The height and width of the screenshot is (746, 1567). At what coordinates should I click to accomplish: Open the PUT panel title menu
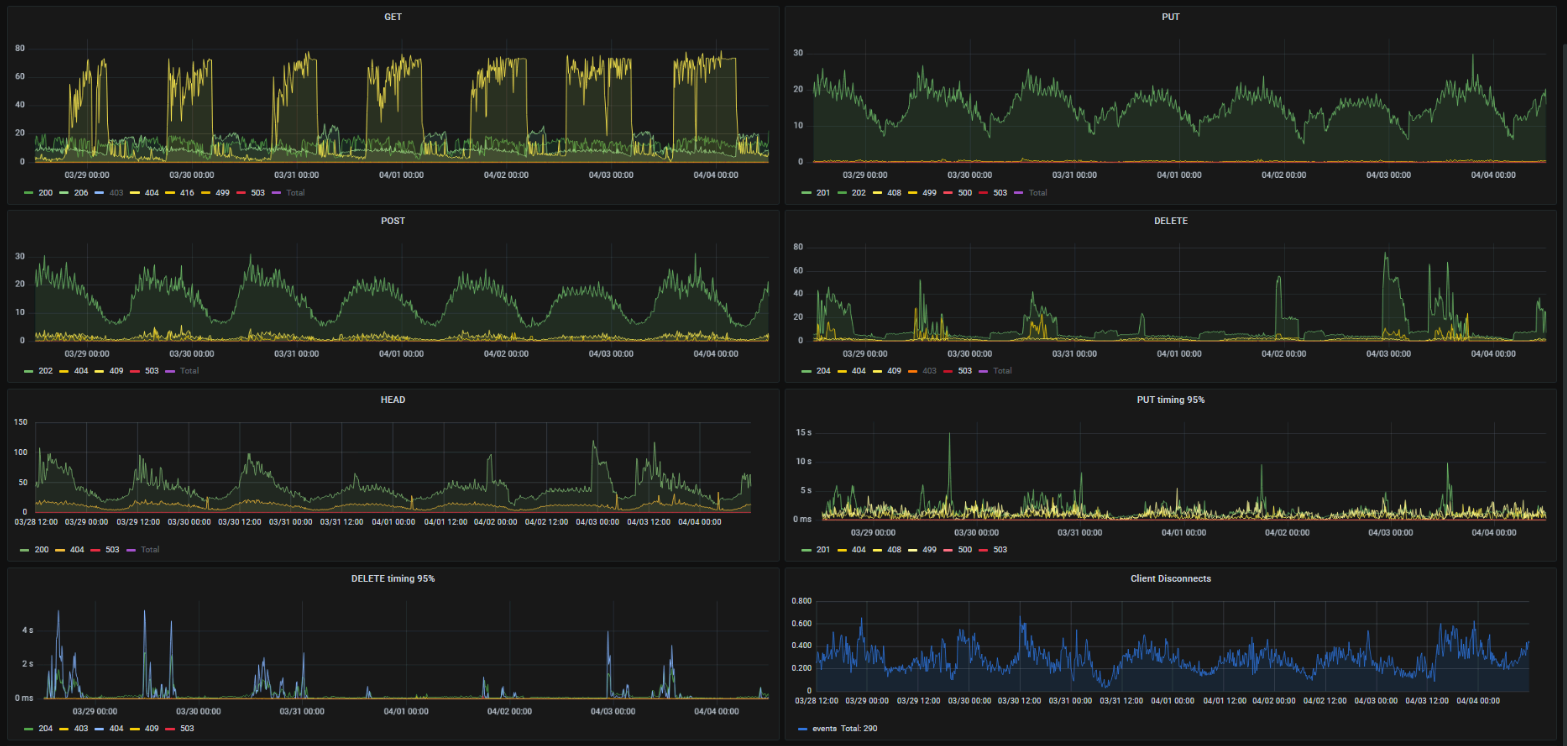[1171, 17]
